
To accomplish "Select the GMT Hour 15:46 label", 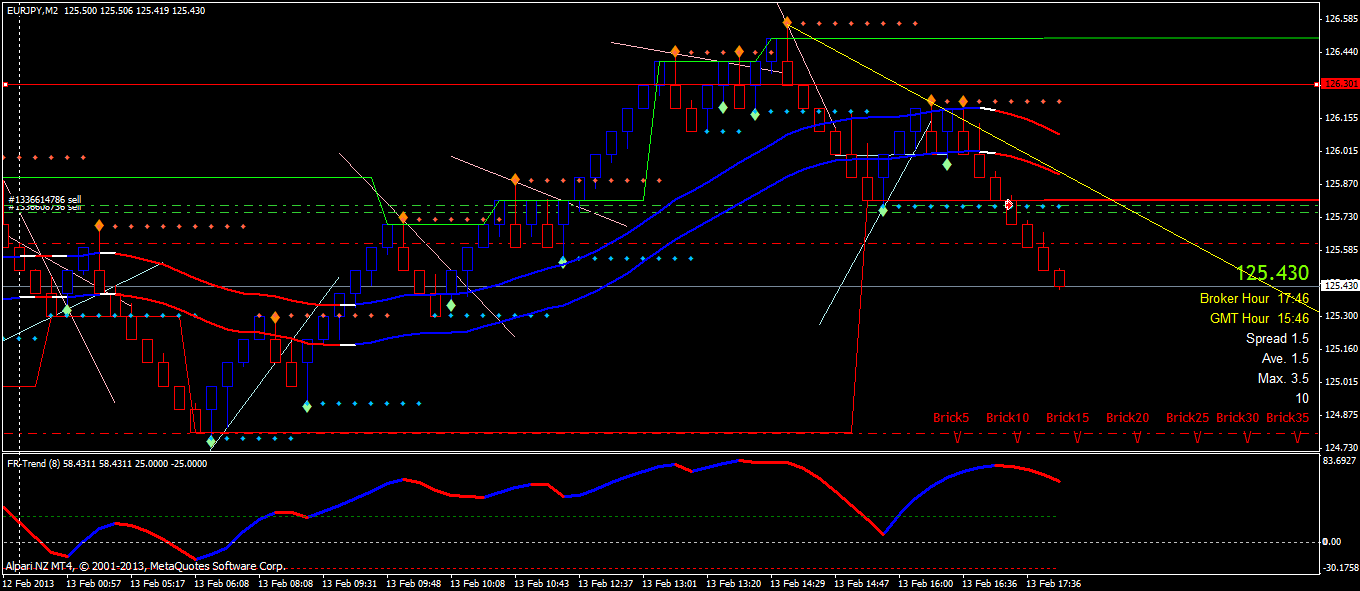I will 1259,318.
